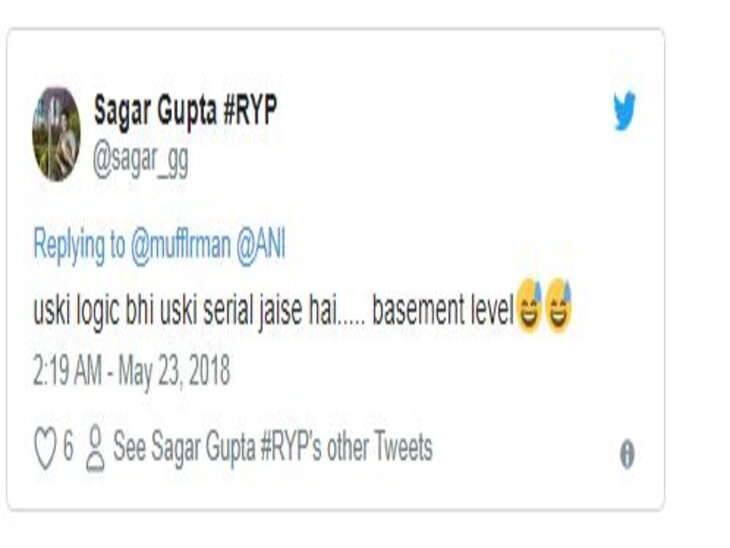
Task: Click the second laughing sweat emoji
Action: coord(558,306)
